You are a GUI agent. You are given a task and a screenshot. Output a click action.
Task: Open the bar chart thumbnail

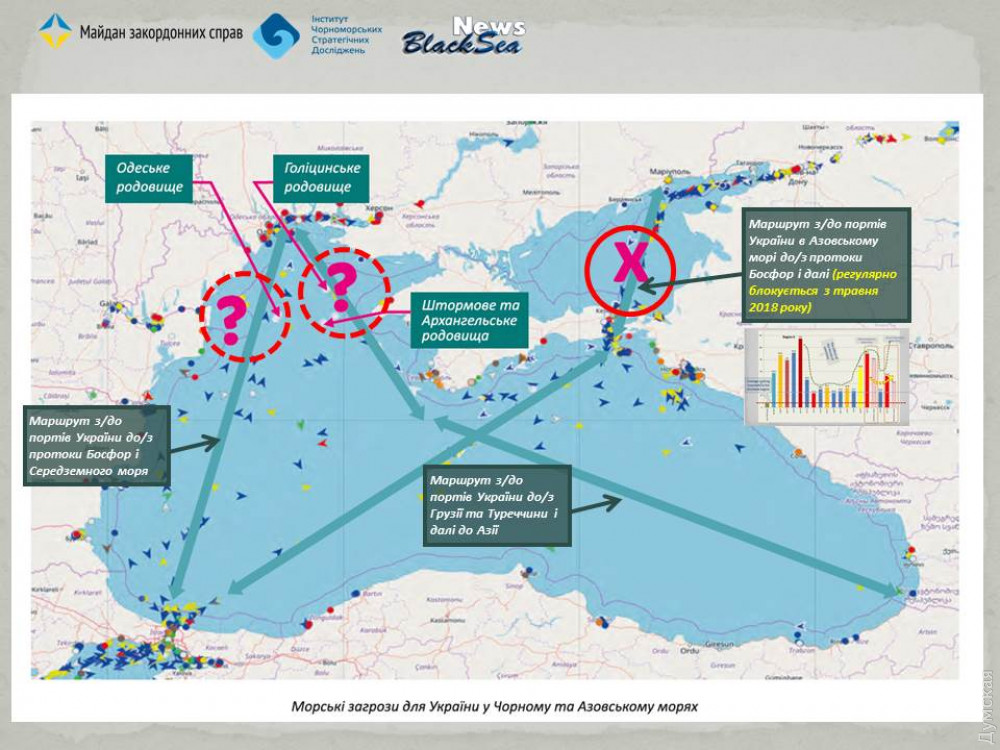click(826, 375)
